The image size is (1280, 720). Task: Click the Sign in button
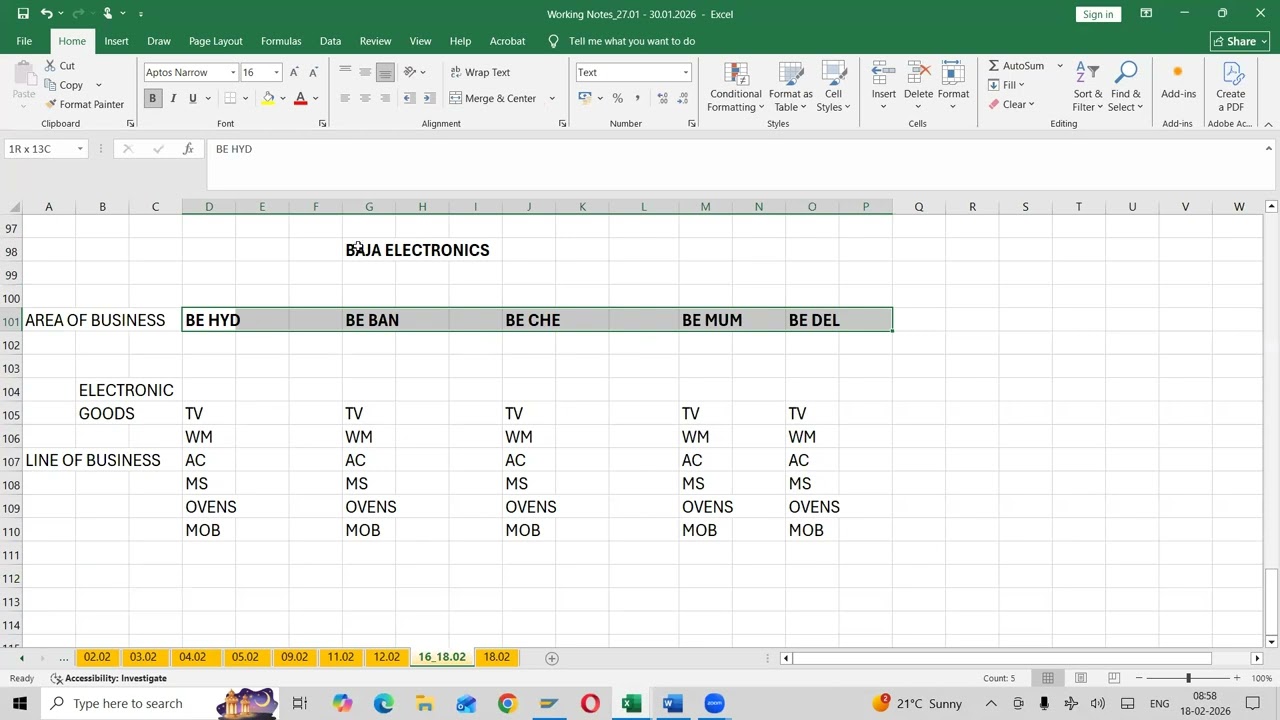pos(1097,14)
